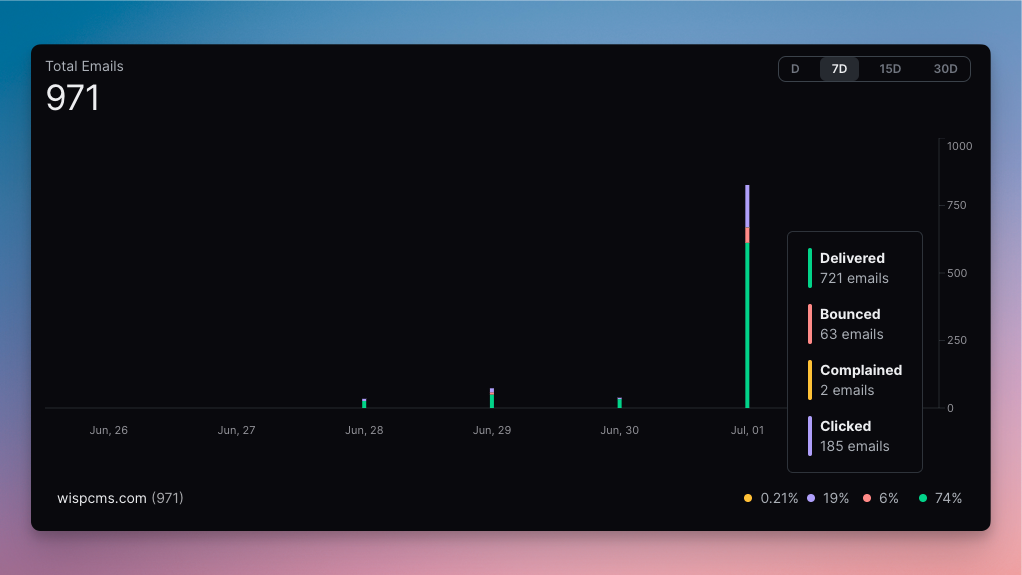1022x575 pixels.
Task: Click the Complained tooltip entry
Action: click(855, 380)
